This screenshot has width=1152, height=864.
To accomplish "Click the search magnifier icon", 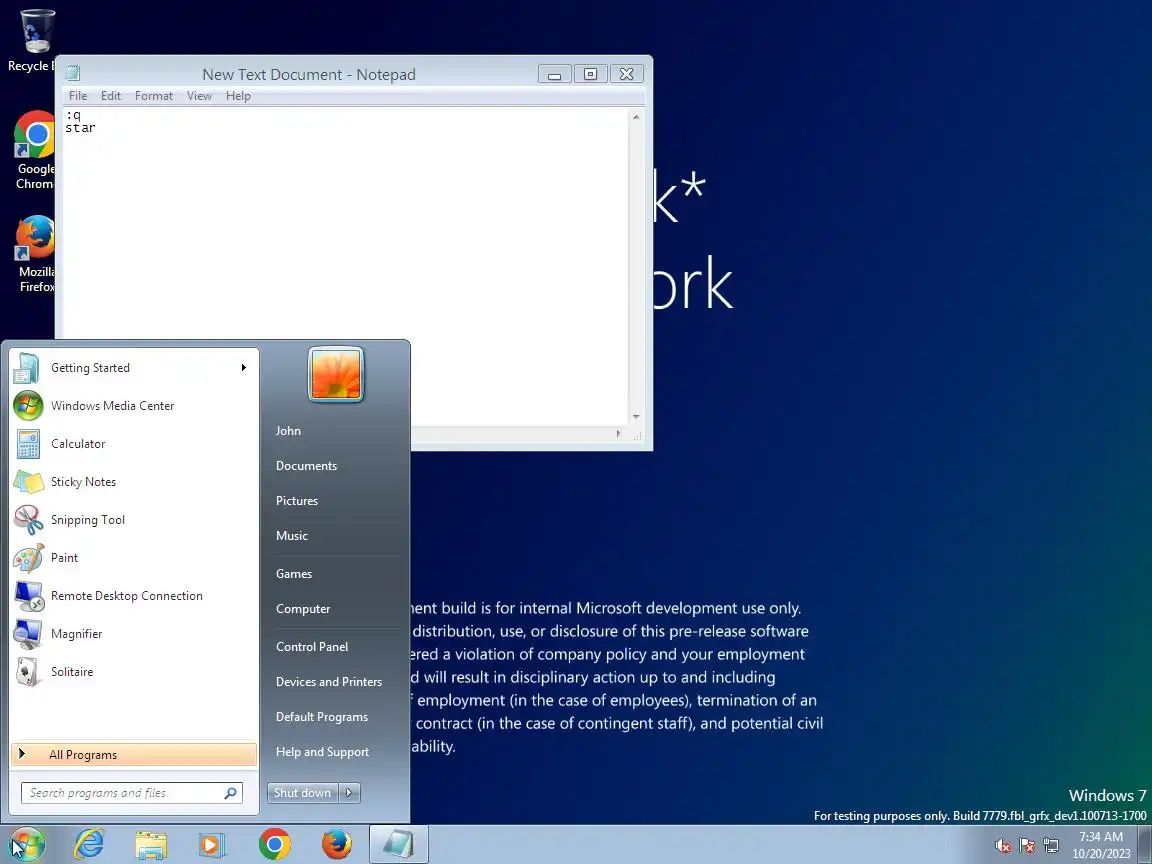I will click(x=230, y=793).
